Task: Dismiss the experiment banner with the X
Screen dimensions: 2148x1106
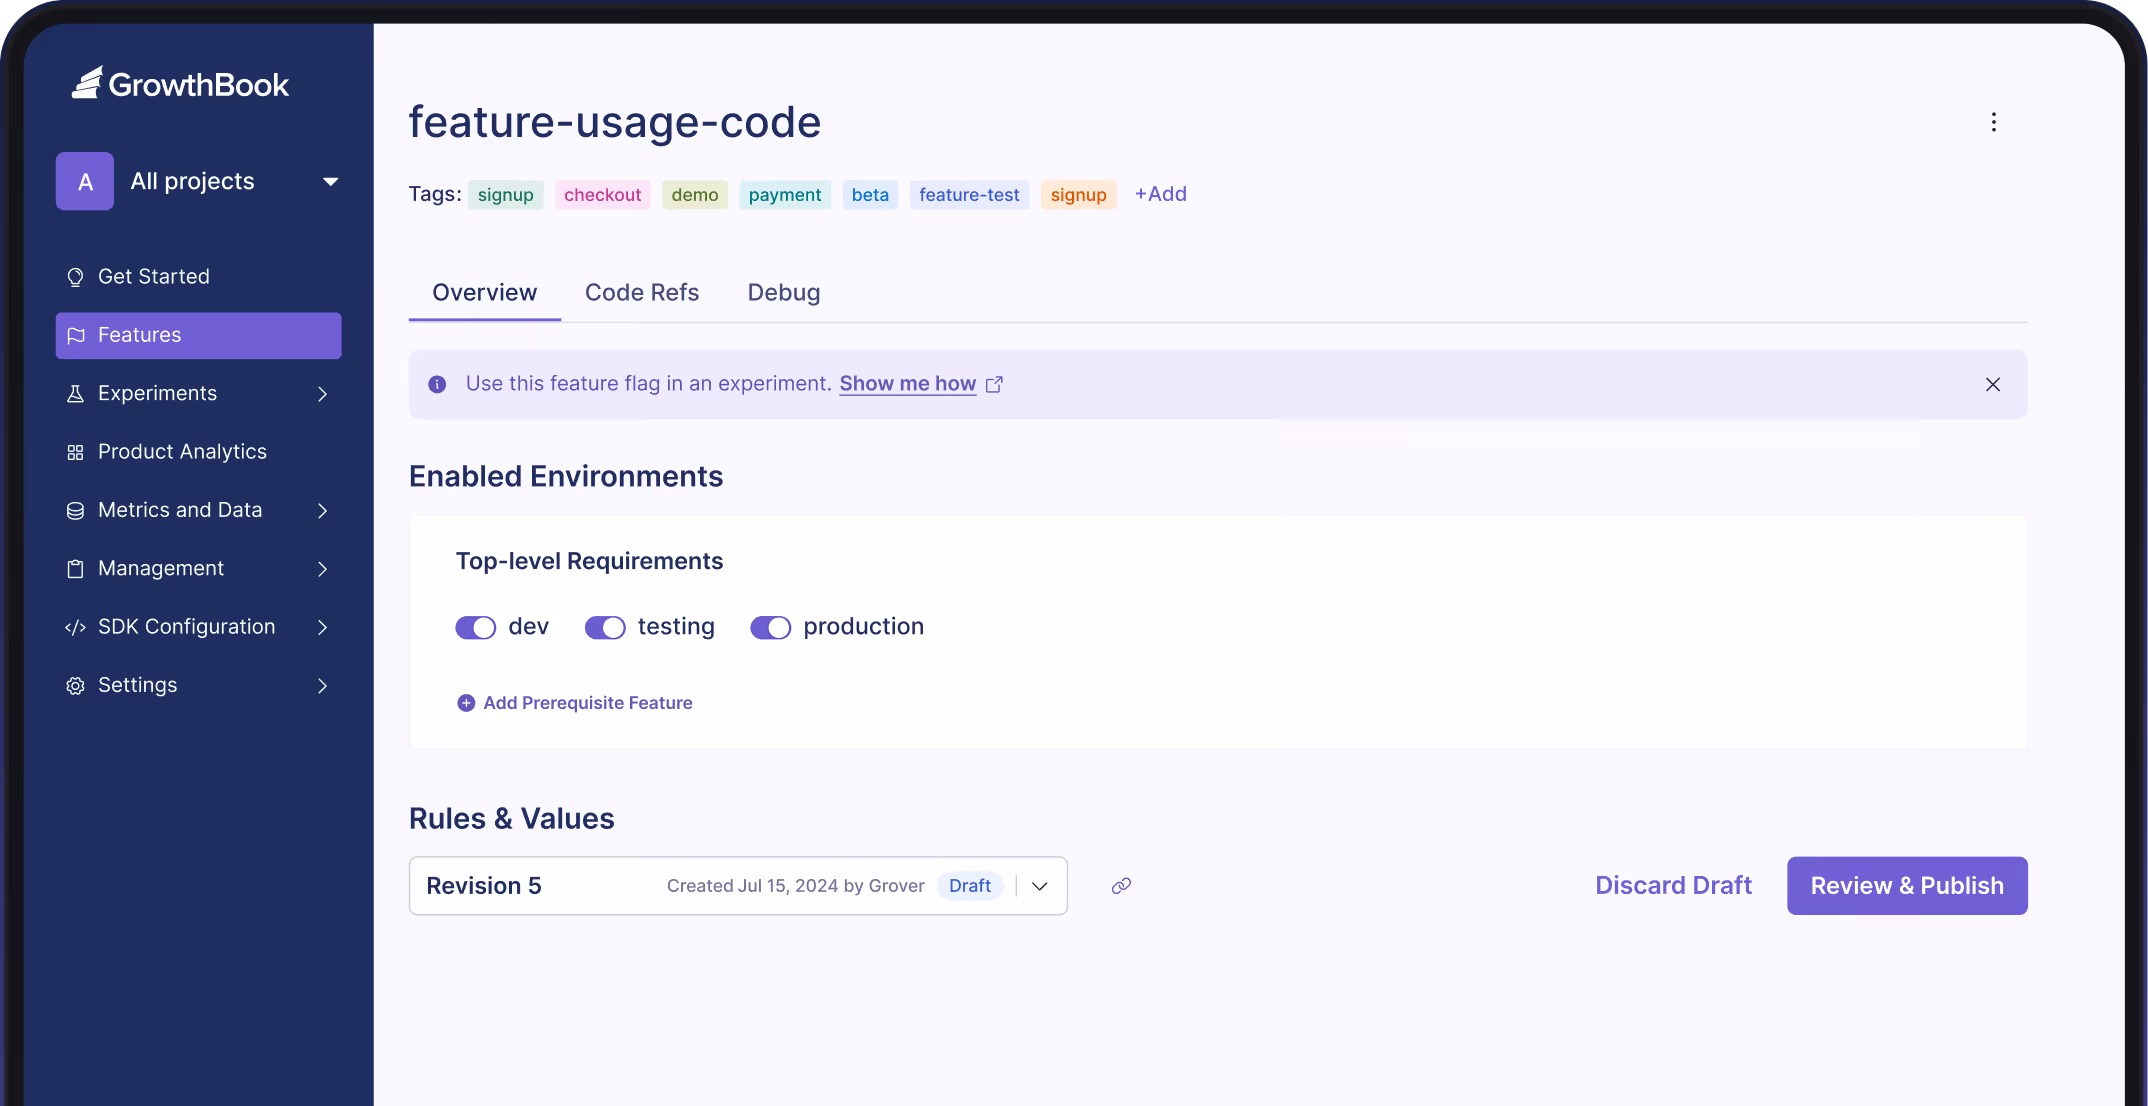Action: point(1993,384)
